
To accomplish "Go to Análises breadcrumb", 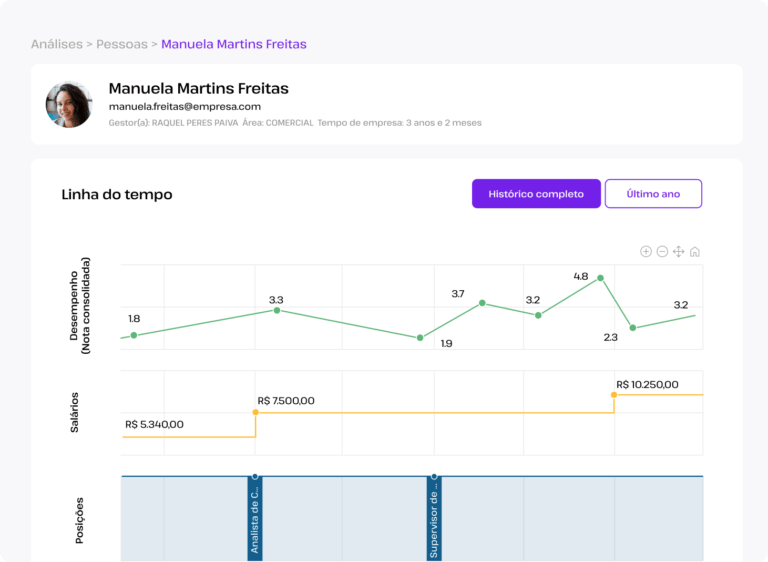I will tap(57, 44).
